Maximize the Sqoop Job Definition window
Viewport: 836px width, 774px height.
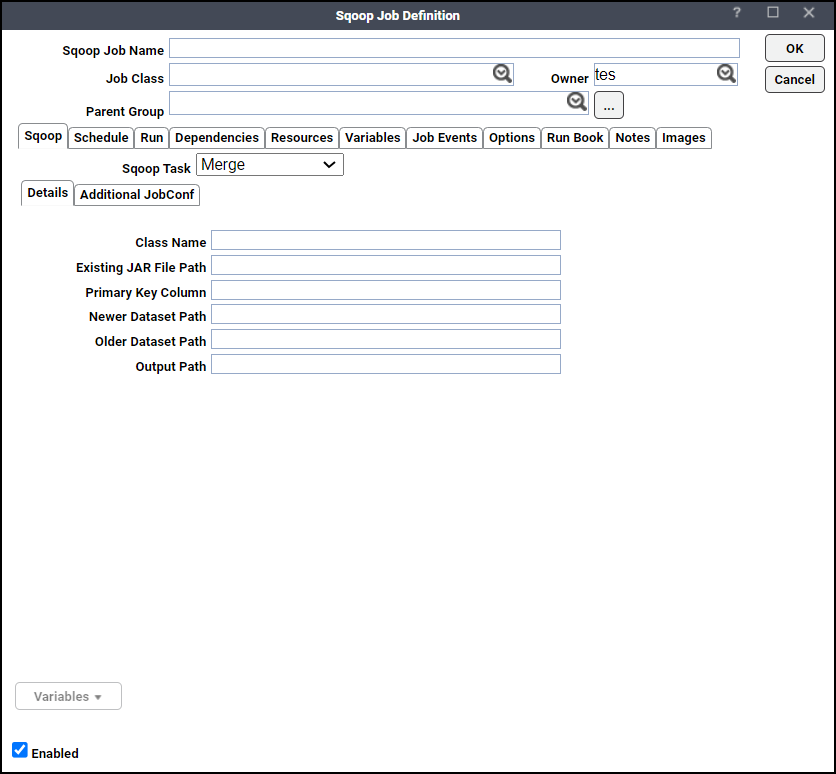tap(773, 13)
